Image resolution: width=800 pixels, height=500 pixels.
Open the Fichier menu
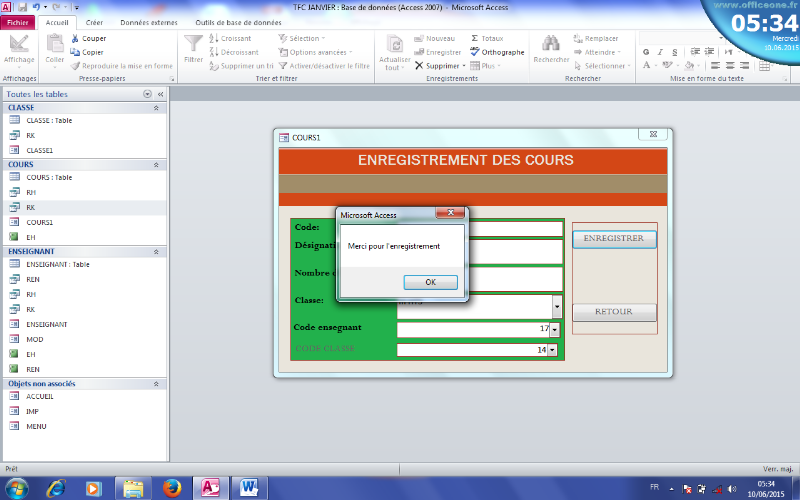(20, 22)
